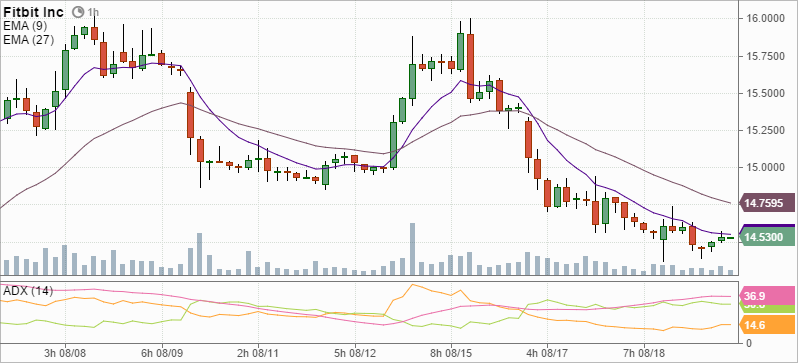
Task: Click the 15.2500 price axis label
Action: pos(764,131)
